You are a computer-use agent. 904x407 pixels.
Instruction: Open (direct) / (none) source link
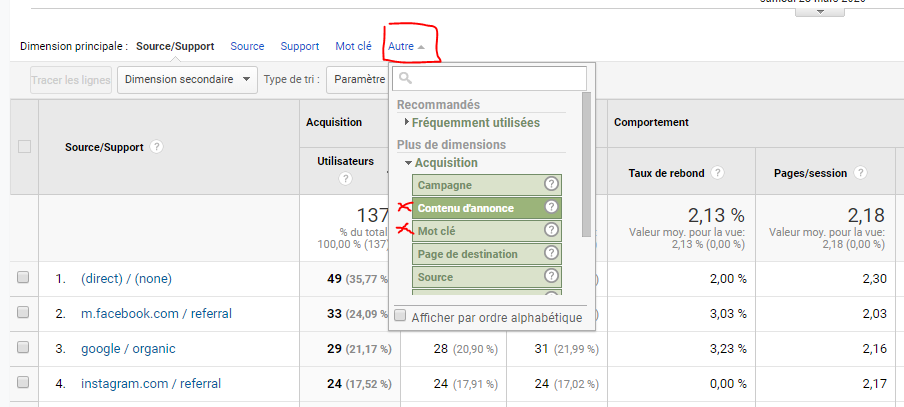click(126, 279)
